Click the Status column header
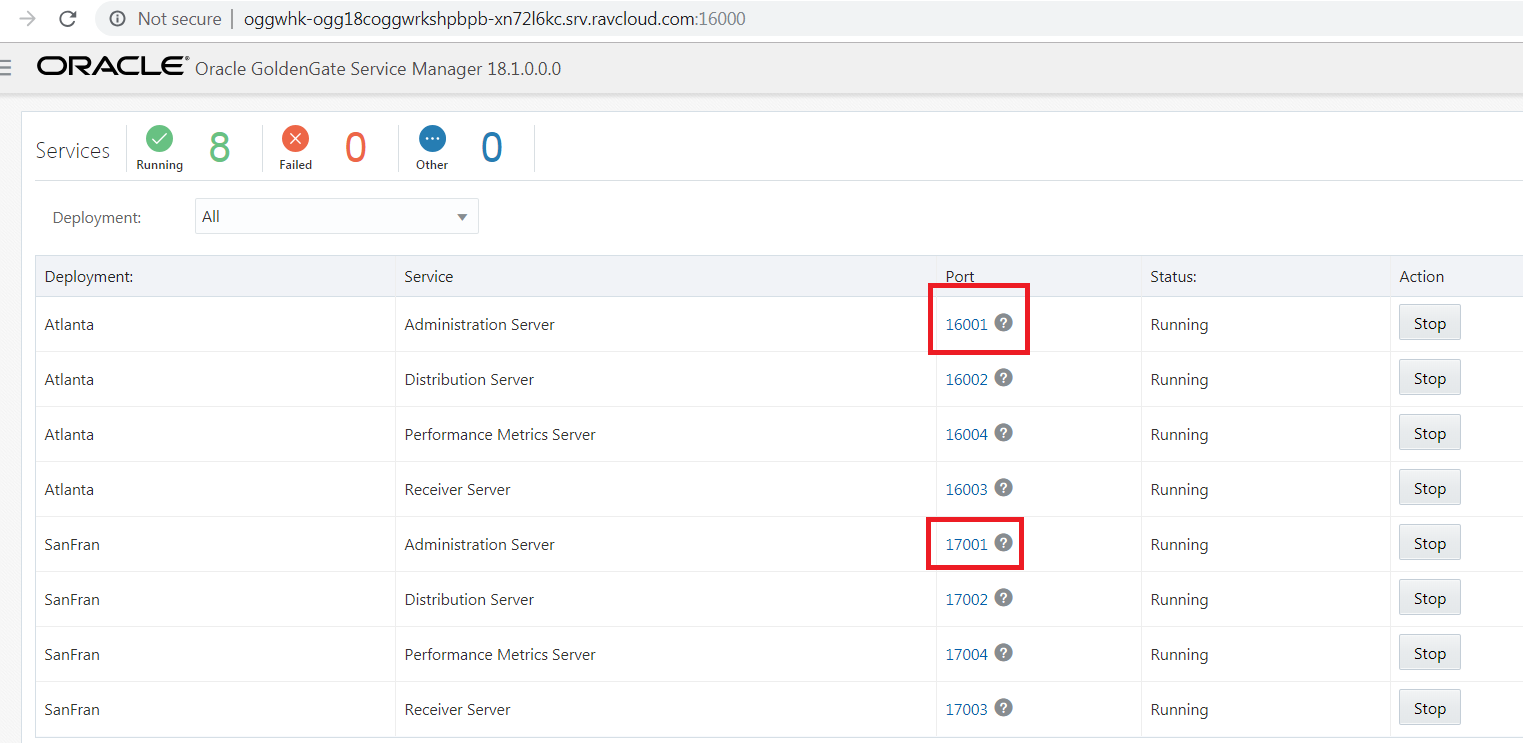Viewport: 1523px width, 743px height. click(x=1174, y=277)
